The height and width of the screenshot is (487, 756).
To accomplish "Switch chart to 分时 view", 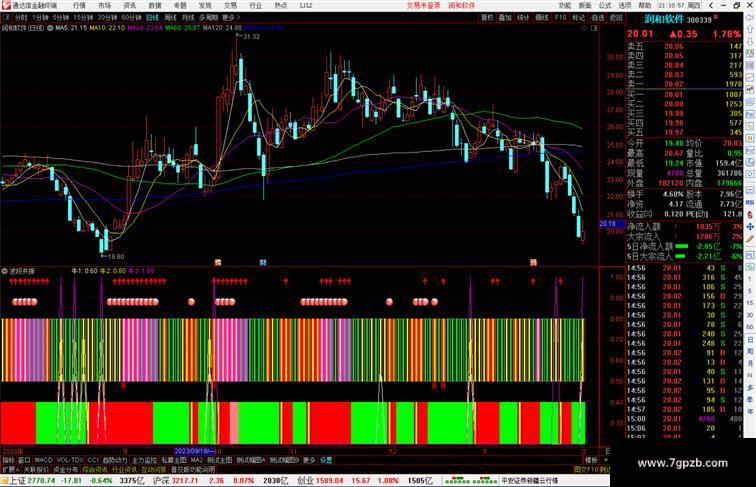I will [21, 17].
